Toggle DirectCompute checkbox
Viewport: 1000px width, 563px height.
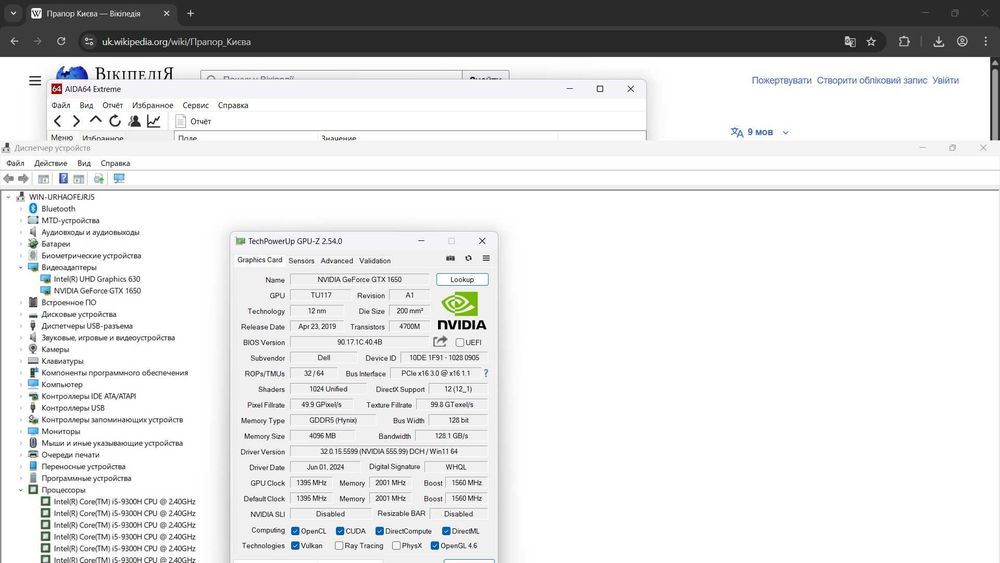[x=379, y=530]
